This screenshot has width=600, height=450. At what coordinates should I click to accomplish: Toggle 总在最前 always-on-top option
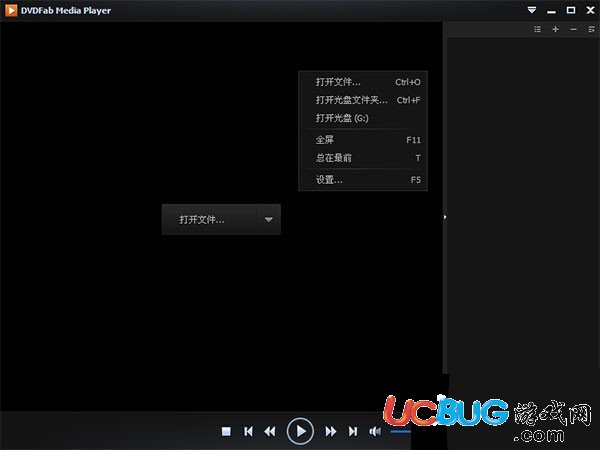tap(363, 158)
